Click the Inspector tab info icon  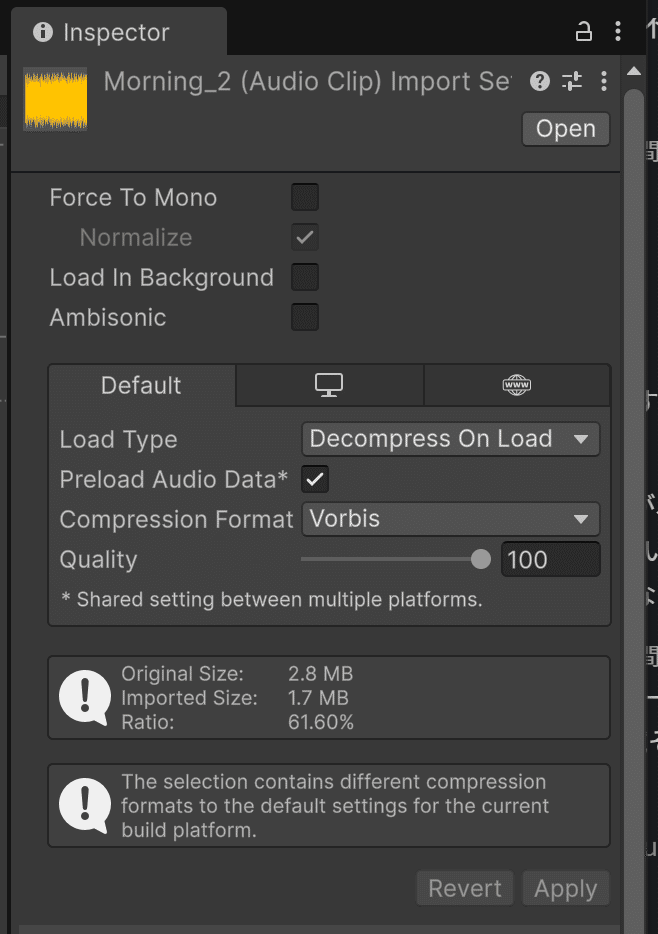[x=42, y=31]
